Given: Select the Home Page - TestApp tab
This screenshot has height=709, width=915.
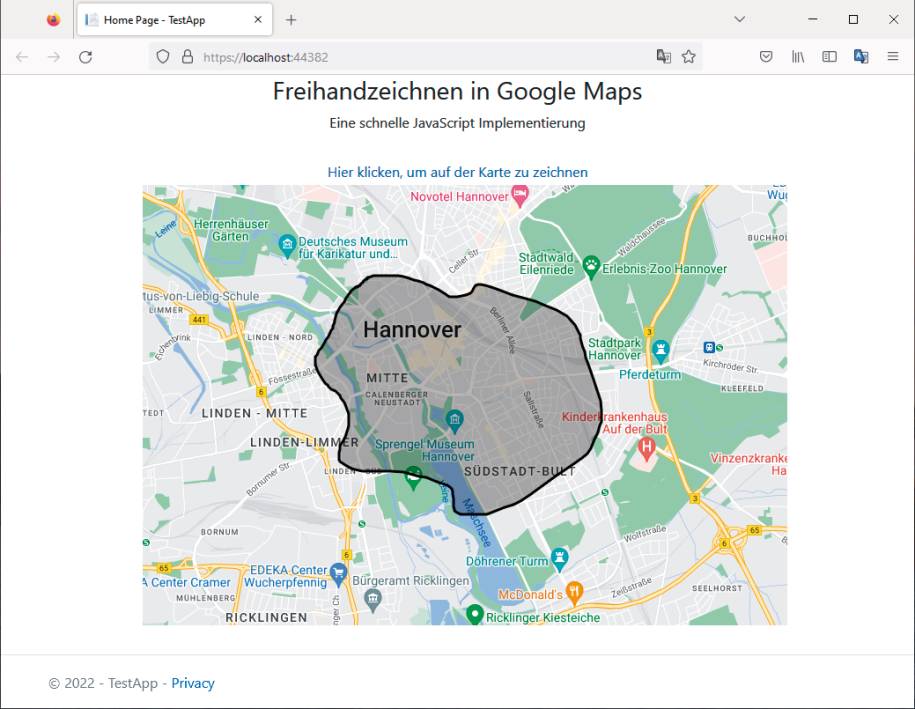Looking at the screenshot, I should [175, 20].
